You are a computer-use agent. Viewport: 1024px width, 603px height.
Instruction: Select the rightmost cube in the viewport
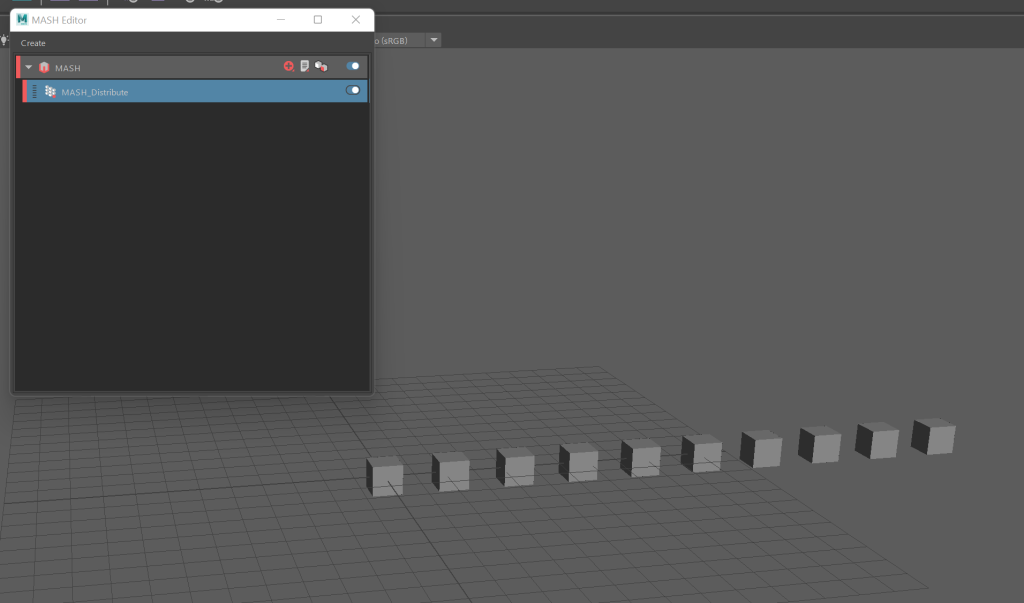click(933, 436)
